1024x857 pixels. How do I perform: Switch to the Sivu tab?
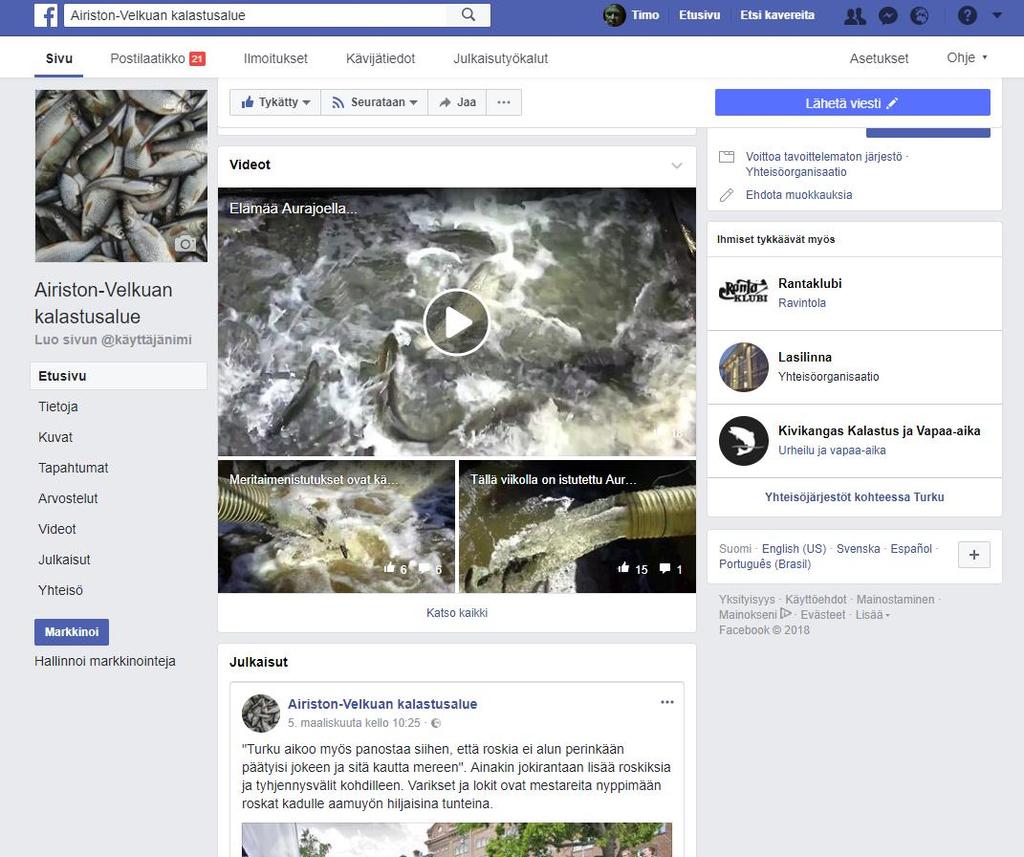point(59,58)
